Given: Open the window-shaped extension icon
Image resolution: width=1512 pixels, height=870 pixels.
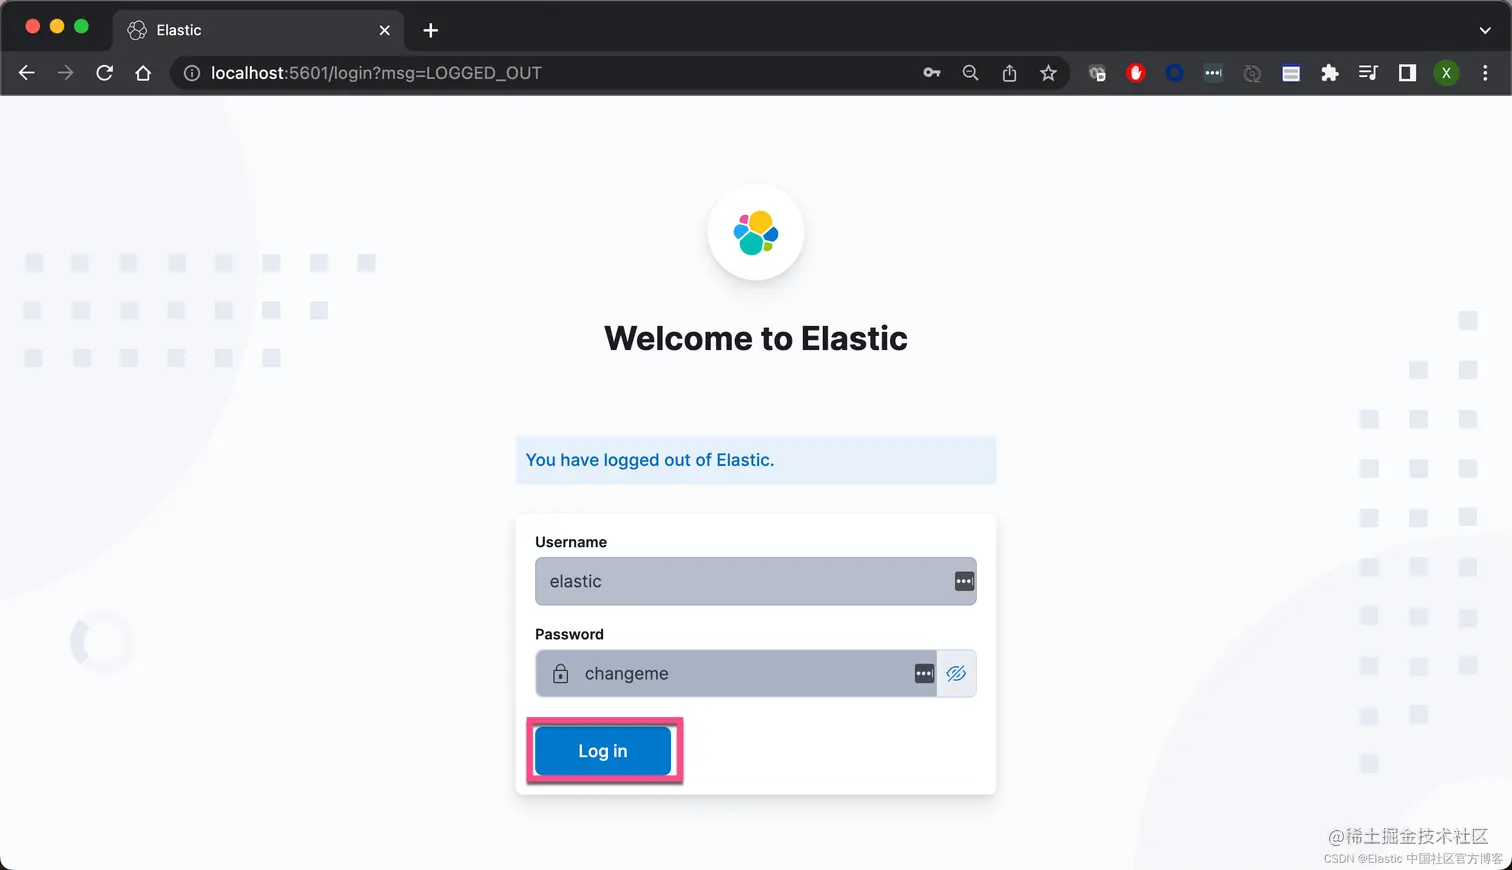Looking at the screenshot, I should pos(1291,73).
